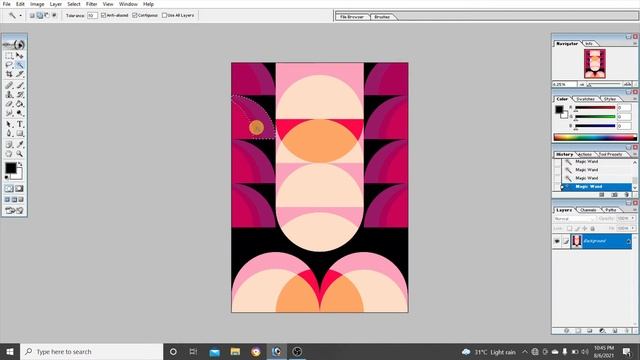Viewport: 640px width, 360px height.
Task: Select the Move tool
Action: [20, 56]
